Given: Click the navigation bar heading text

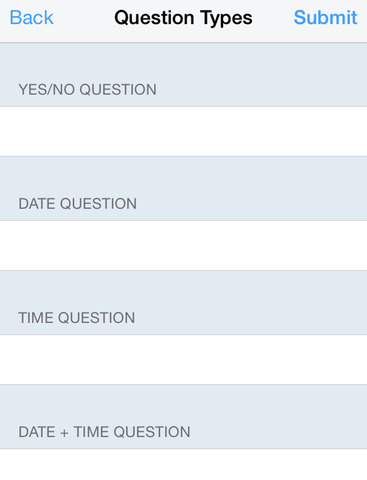Looking at the screenshot, I should [x=183, y=18].
